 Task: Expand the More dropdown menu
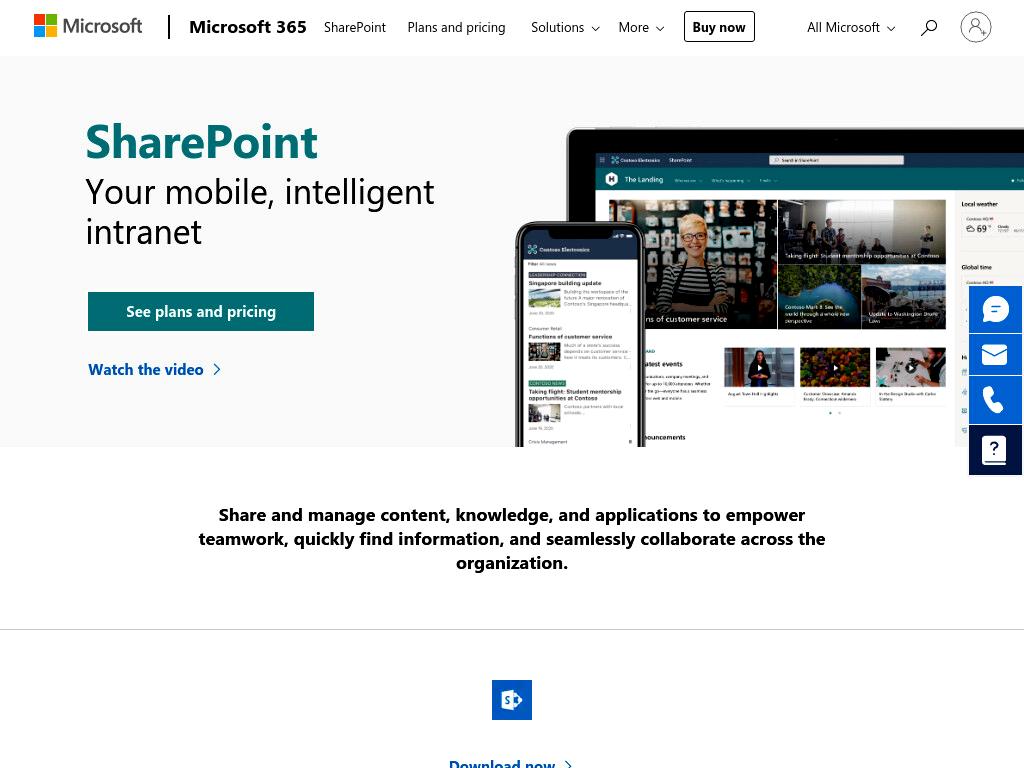click(x=641, y=27)
